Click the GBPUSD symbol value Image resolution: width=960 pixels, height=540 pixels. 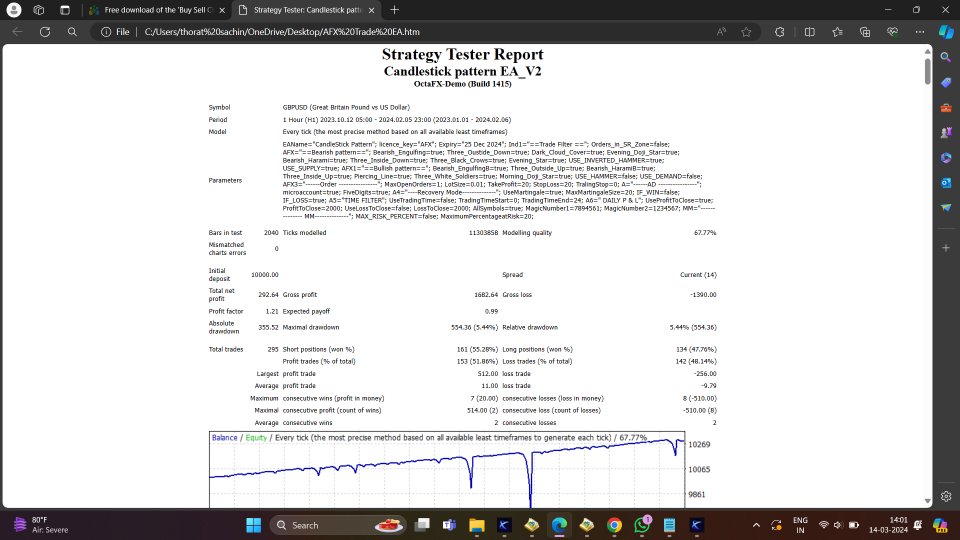[346, 107]
